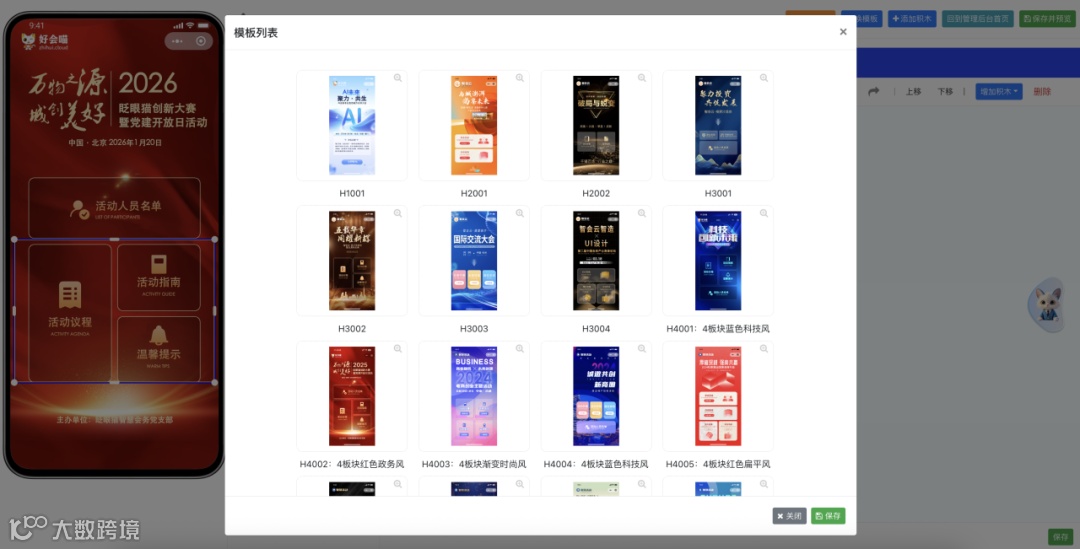Screen dimensions: 1080x549
Task: Click the magnifier icon on template H2001
Action: pos(520,78)
